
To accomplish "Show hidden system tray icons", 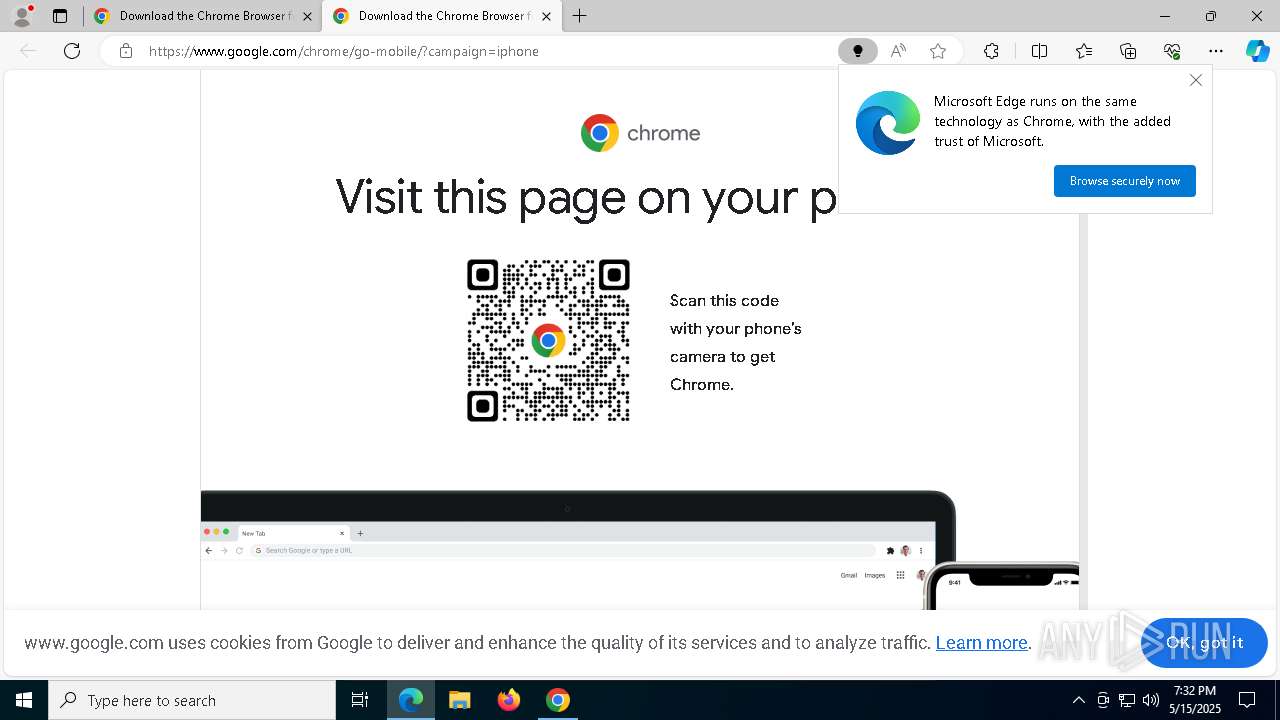I will pos(1078,700).
